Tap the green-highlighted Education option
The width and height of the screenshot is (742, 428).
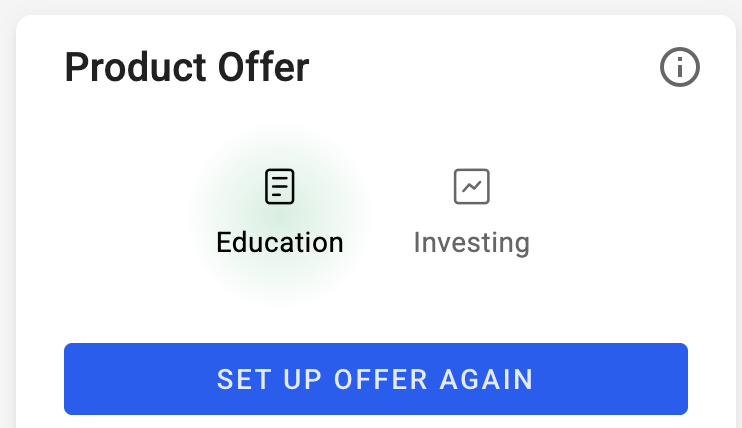[280, 213]
